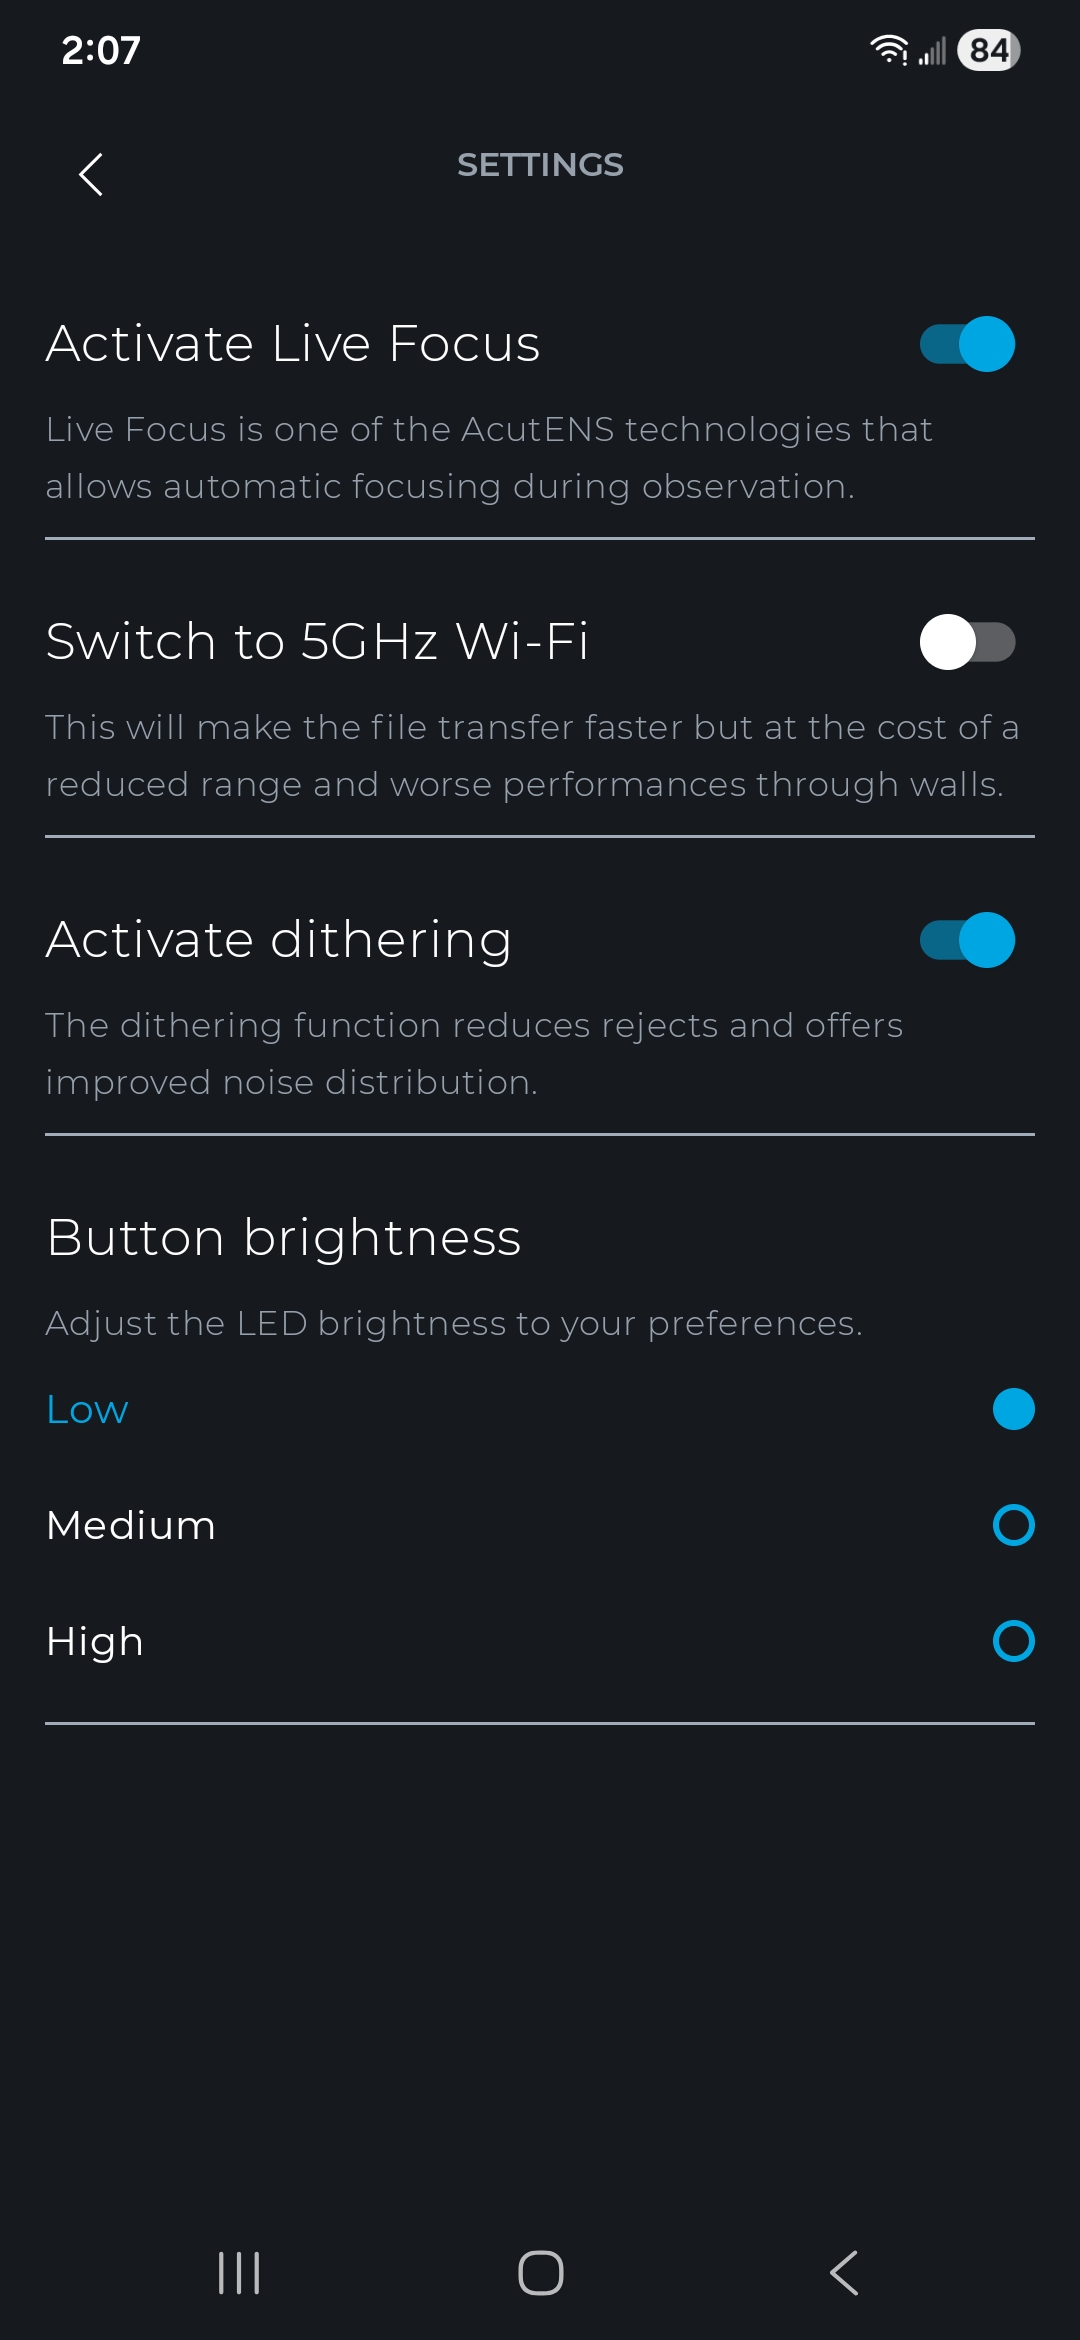Tap the clock in status bar
This screenshot has height=2340, width=1080.
pyautogui.click(x=101, y=50)
